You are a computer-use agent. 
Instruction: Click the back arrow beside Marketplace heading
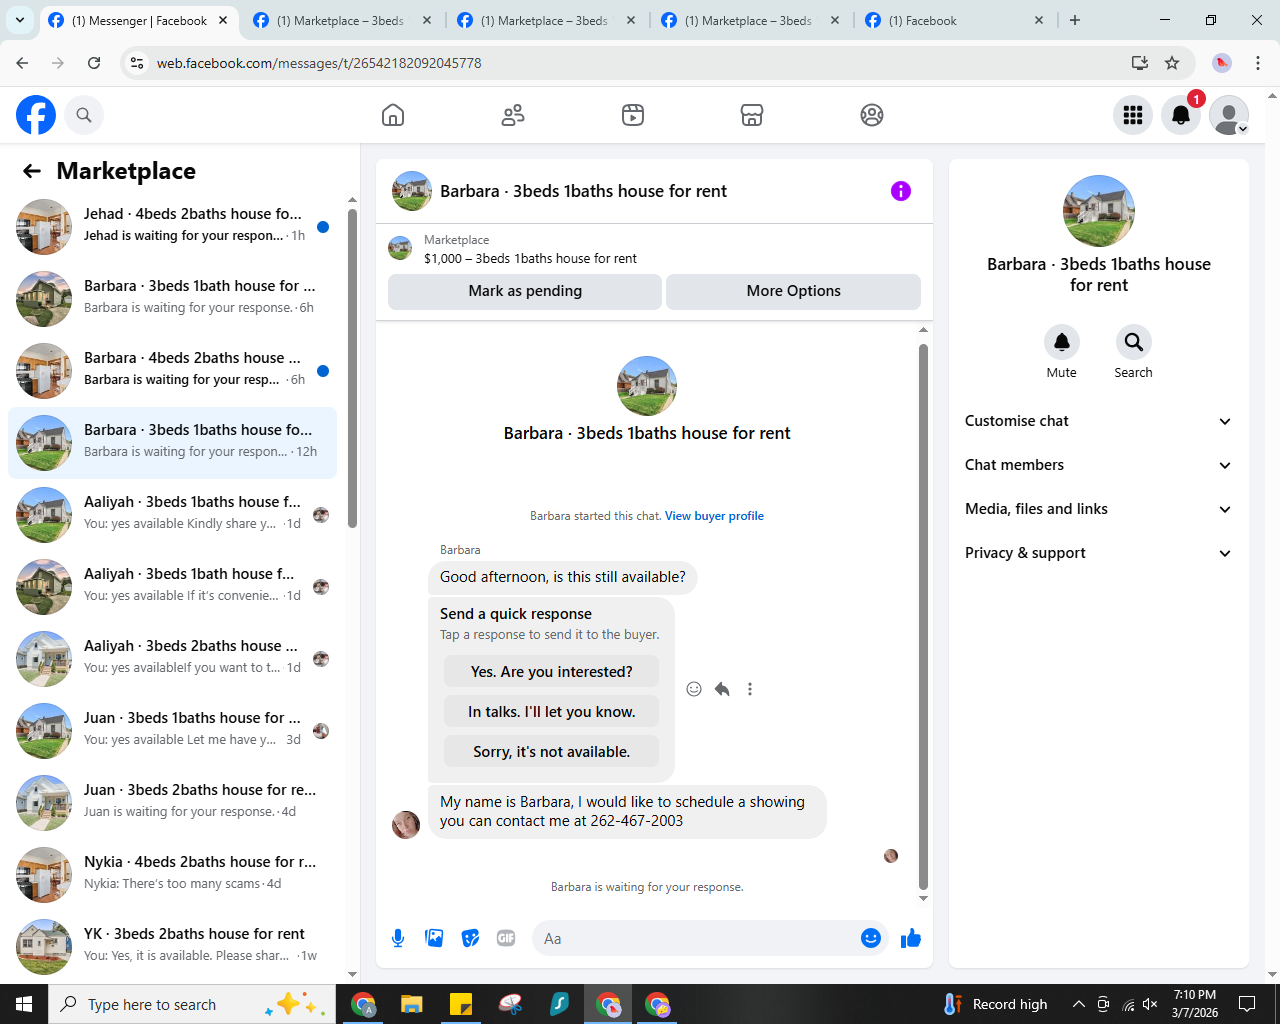32,171
